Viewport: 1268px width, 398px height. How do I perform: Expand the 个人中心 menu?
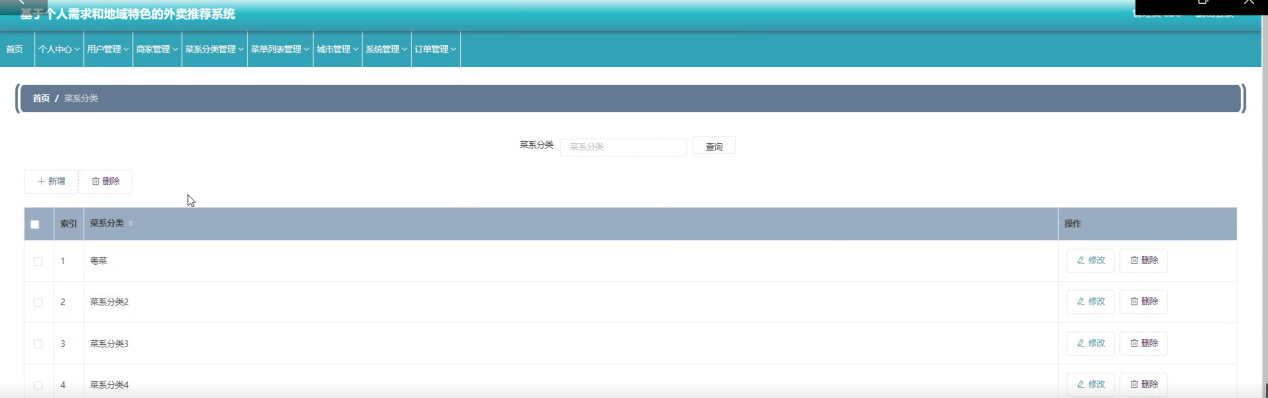click(58, 49)
